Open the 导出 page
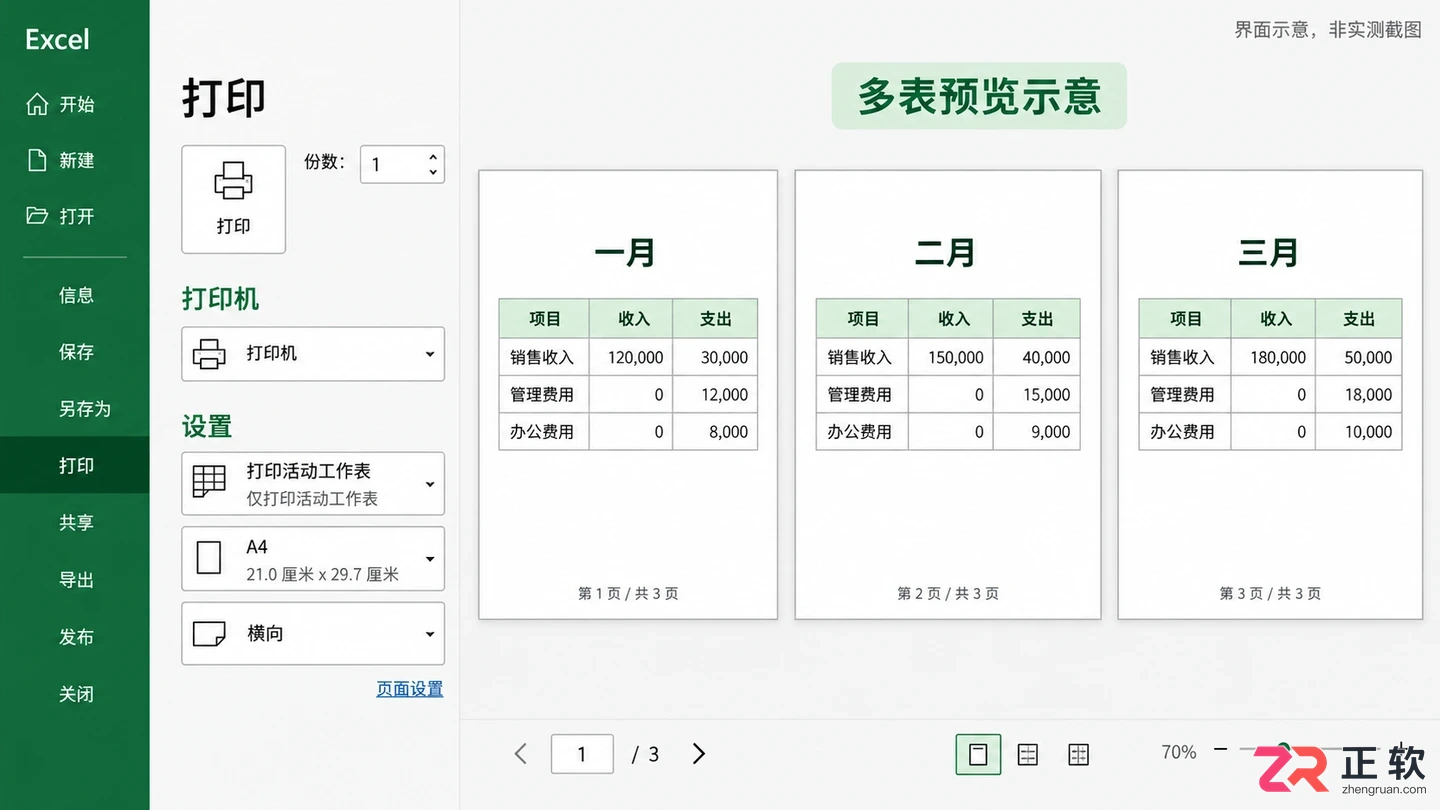 (x=76, y=580)
